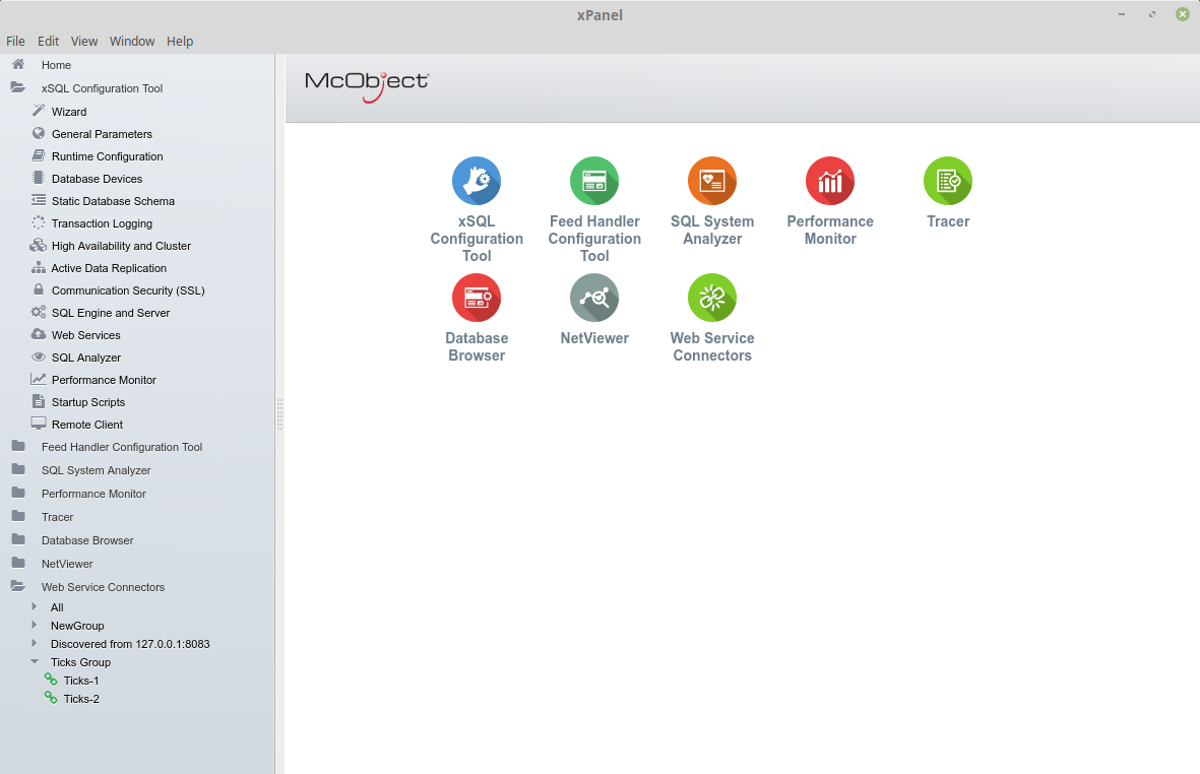This screenshot has height=774, width=1200.
Task: Expand the NewGroup tree node
Action: click(34, 625)
